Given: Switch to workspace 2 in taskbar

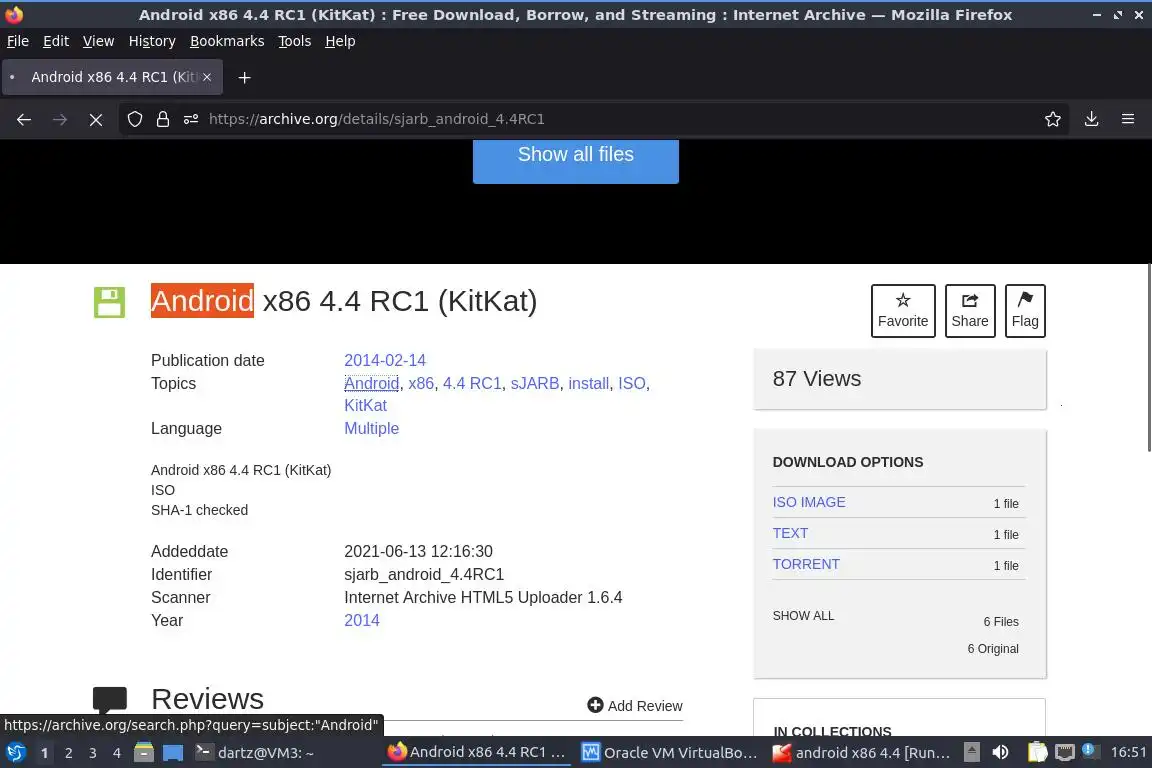Looking at the screenshot, I should (68, 753).
